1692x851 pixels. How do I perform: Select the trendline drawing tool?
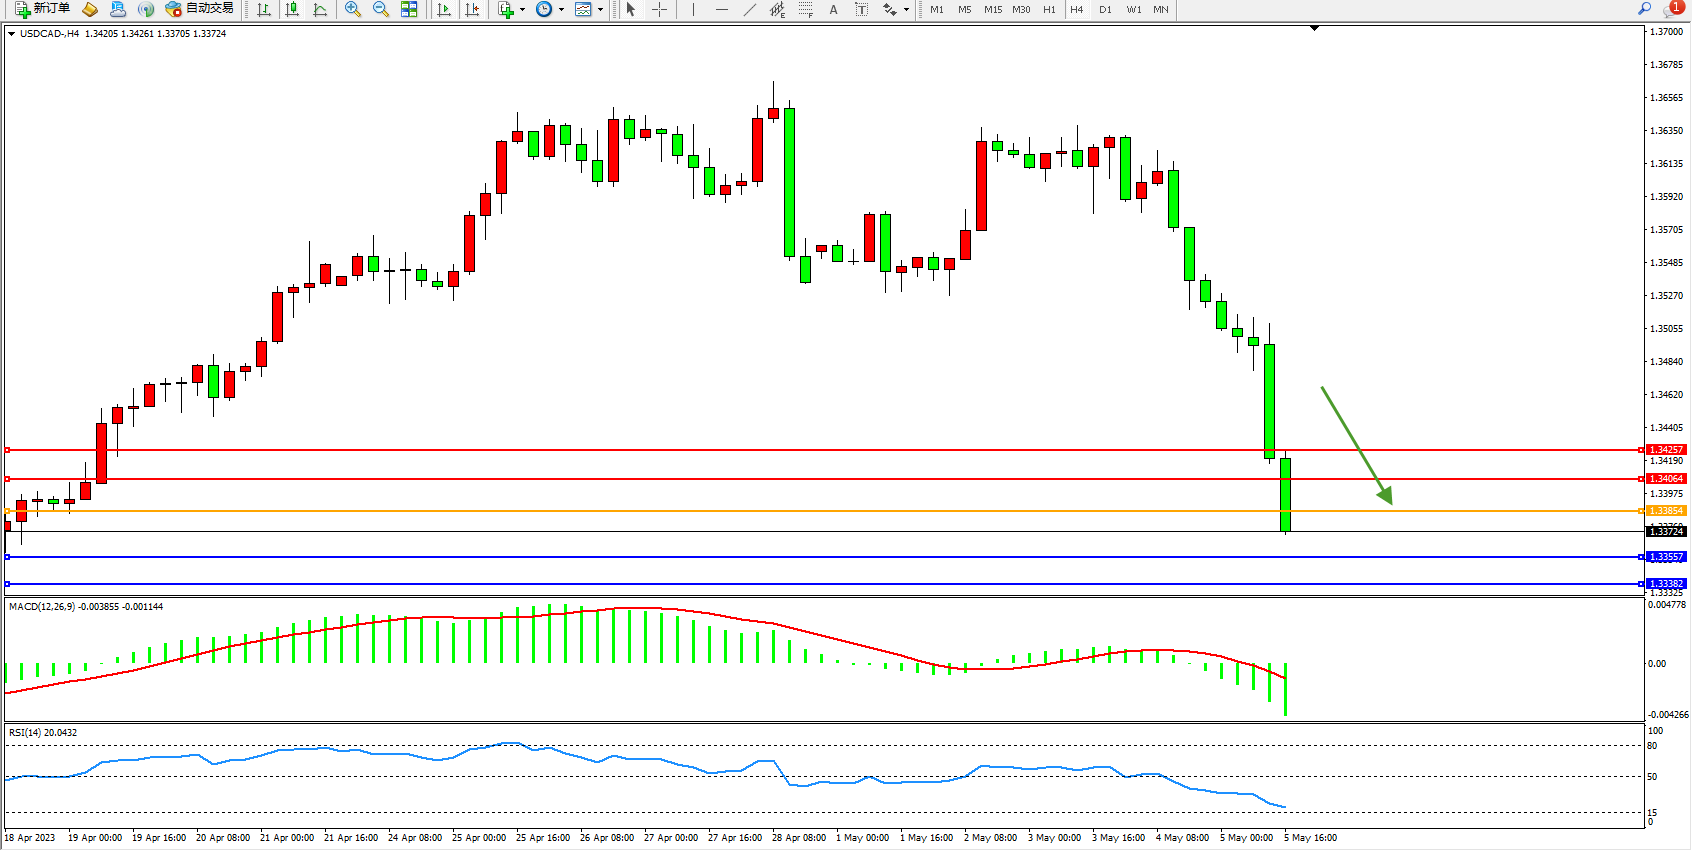click(x=750, y=9)
